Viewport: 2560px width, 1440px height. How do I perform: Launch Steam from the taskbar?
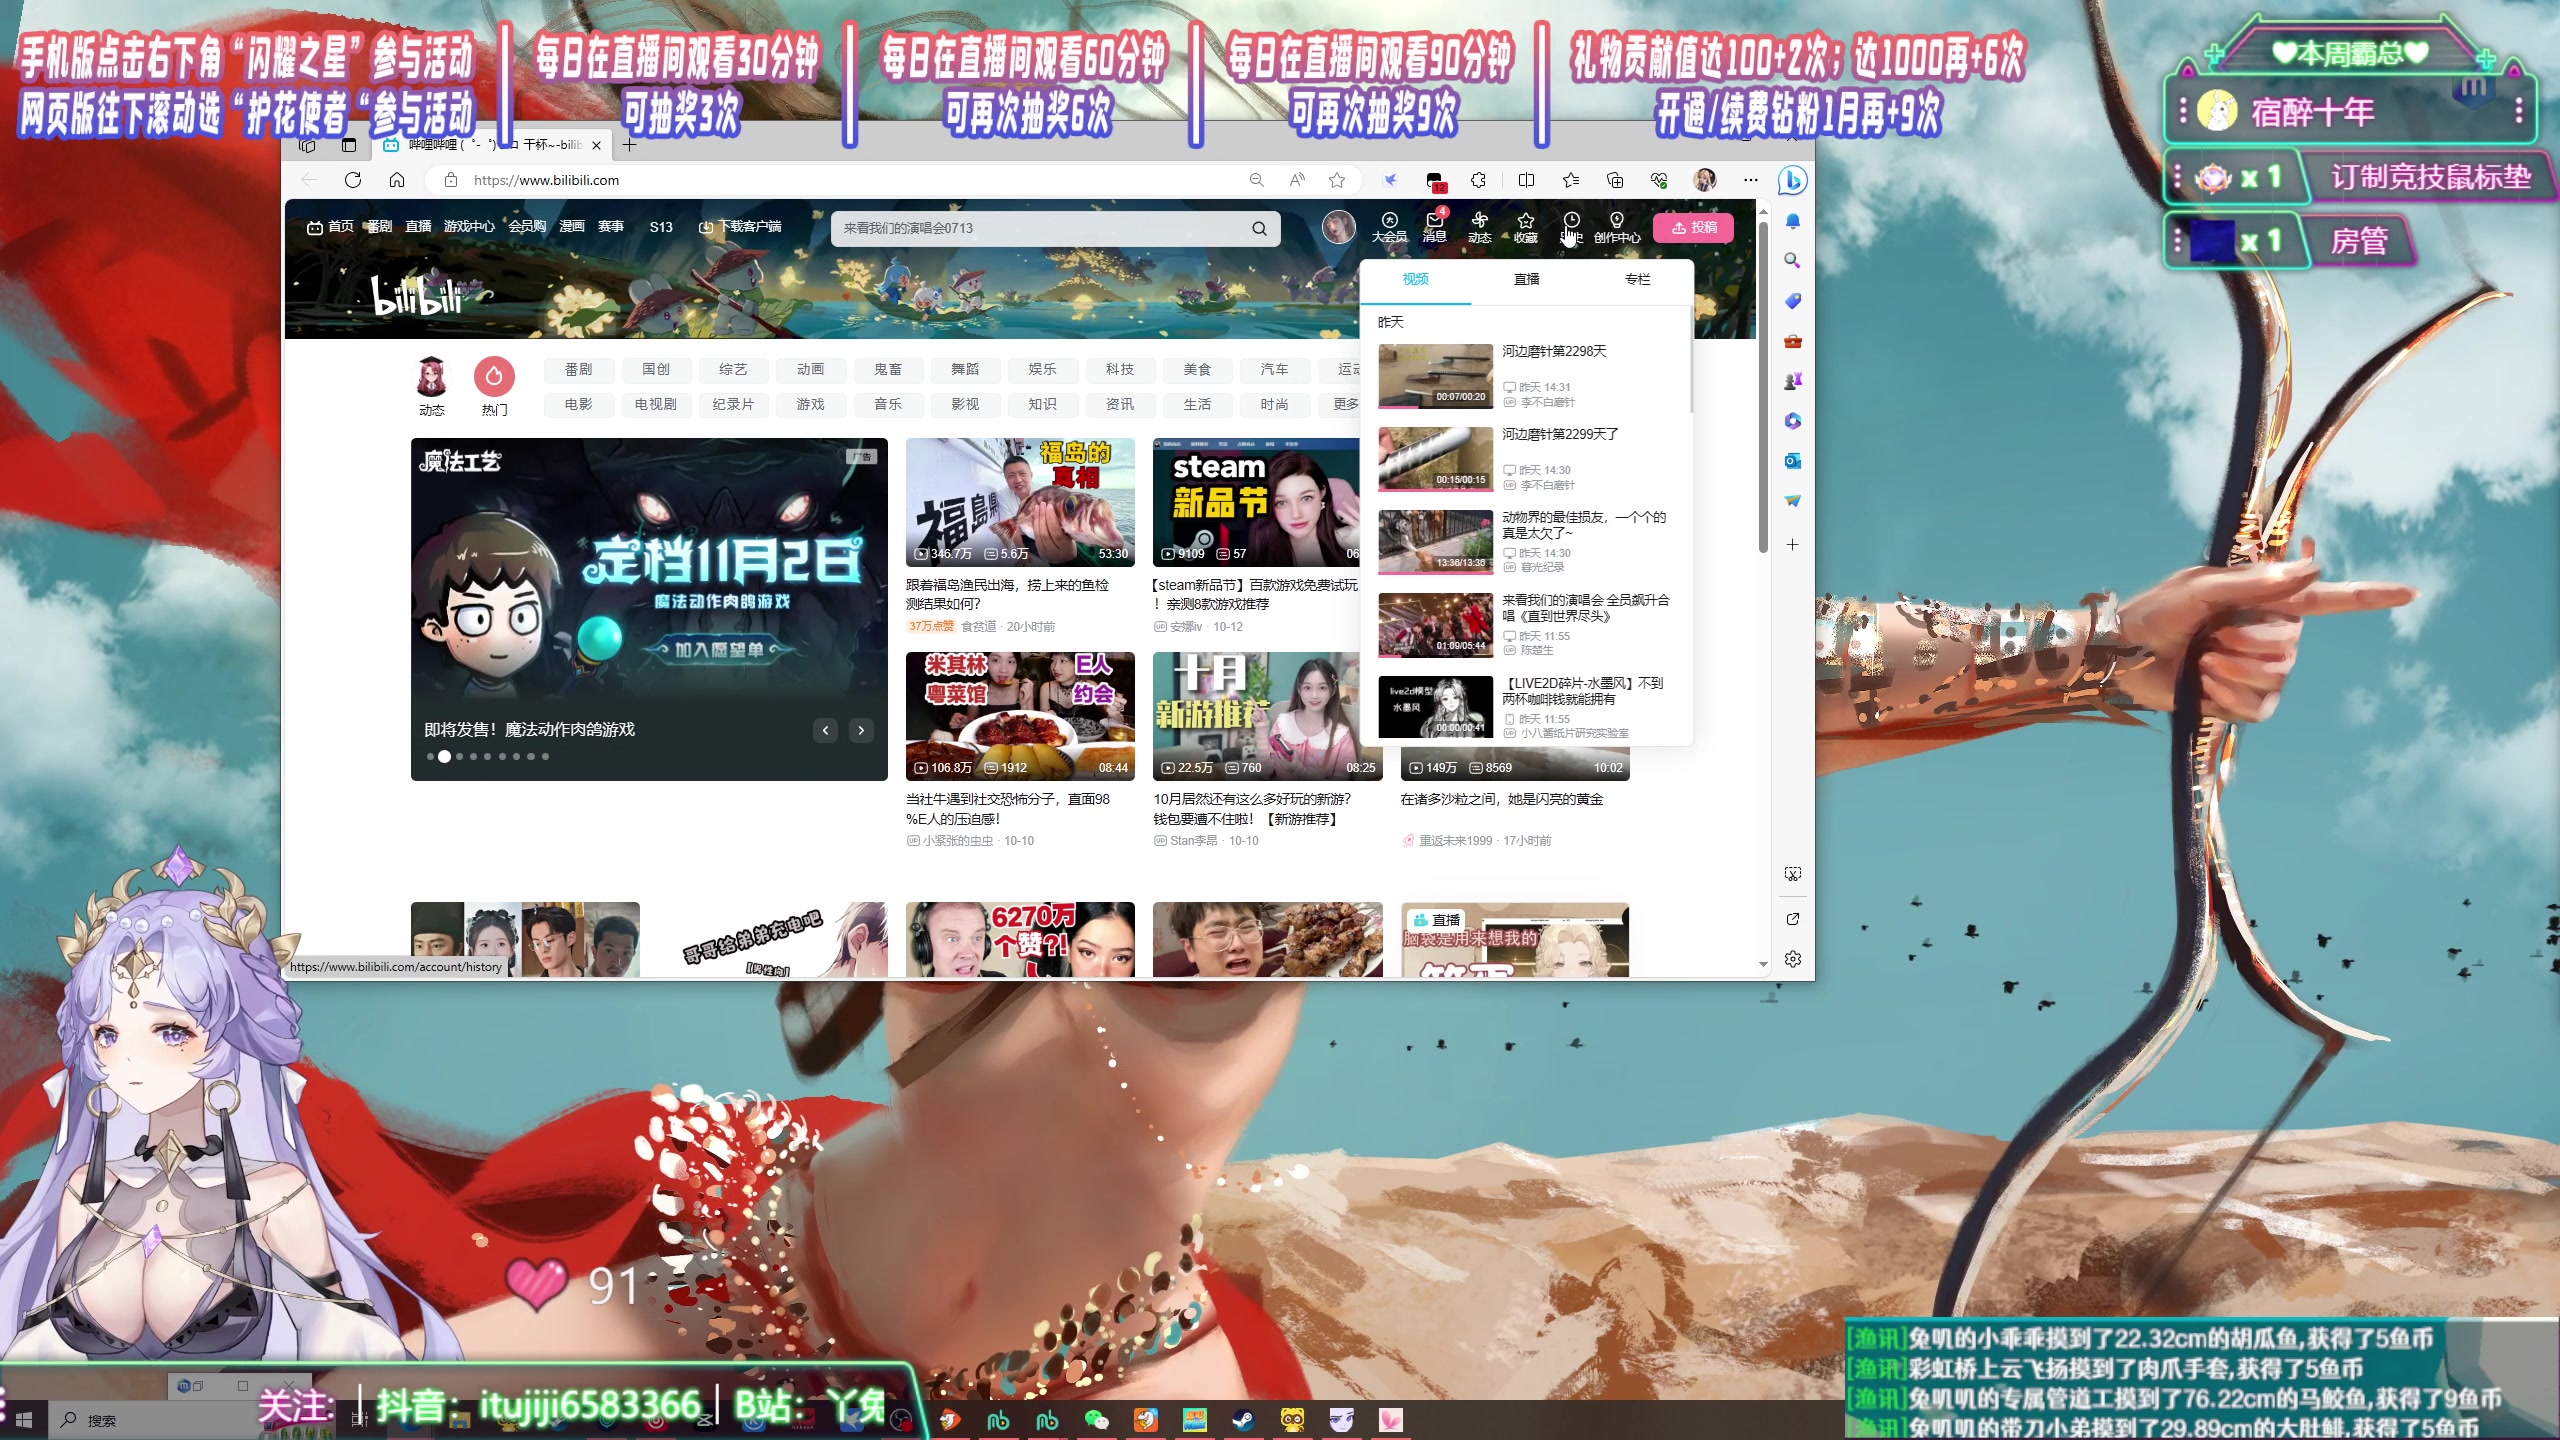coord(1245,1419)
